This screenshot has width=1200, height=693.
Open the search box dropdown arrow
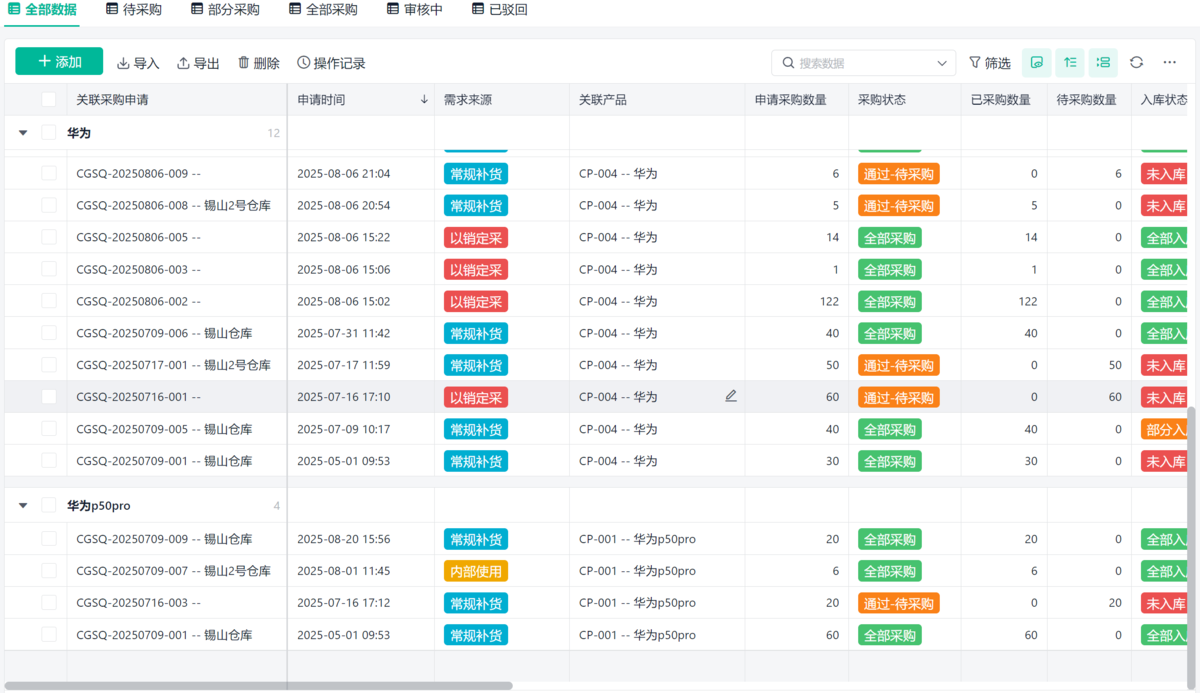(942, 63)
